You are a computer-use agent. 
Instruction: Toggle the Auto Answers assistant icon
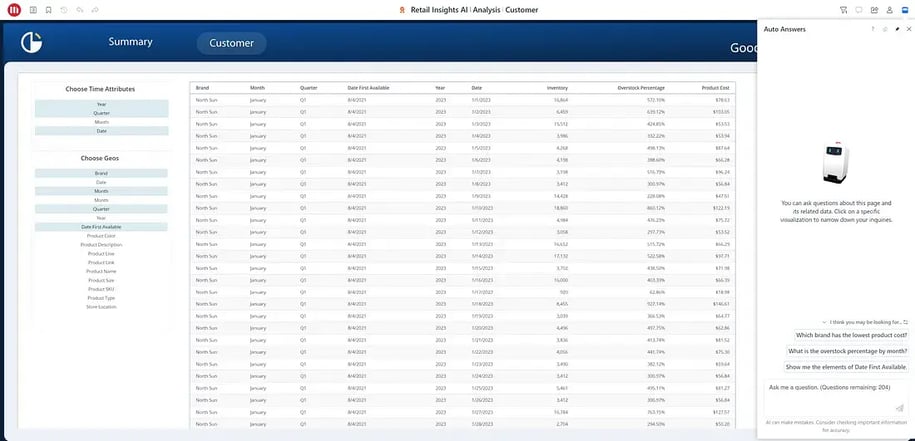coord(904,10)
